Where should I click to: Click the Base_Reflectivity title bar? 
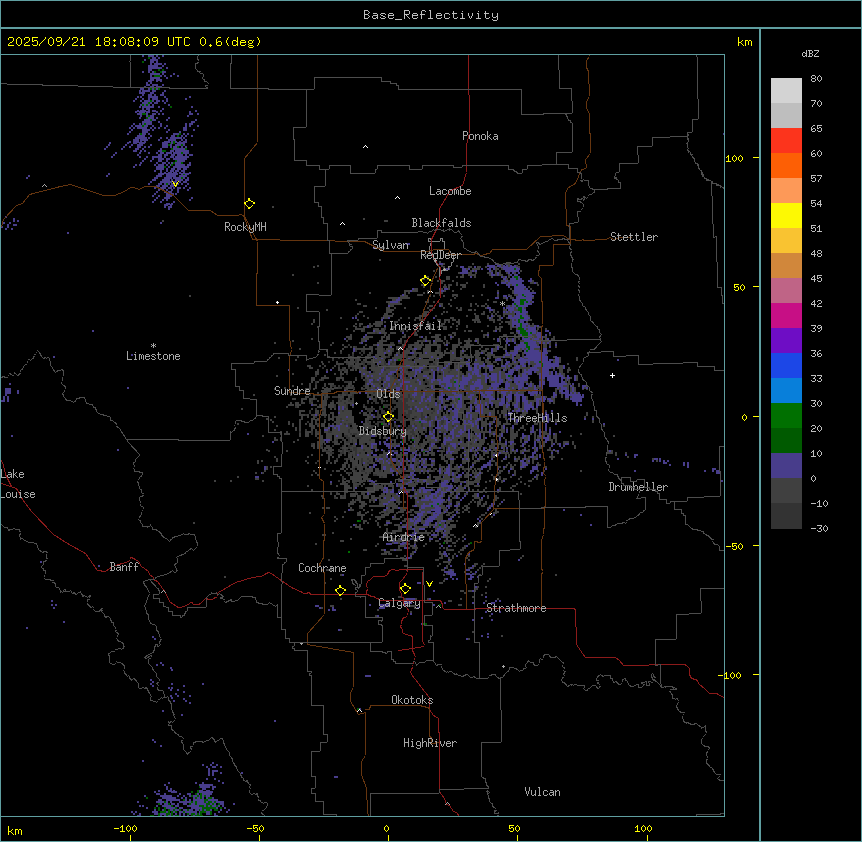[430, 15]
